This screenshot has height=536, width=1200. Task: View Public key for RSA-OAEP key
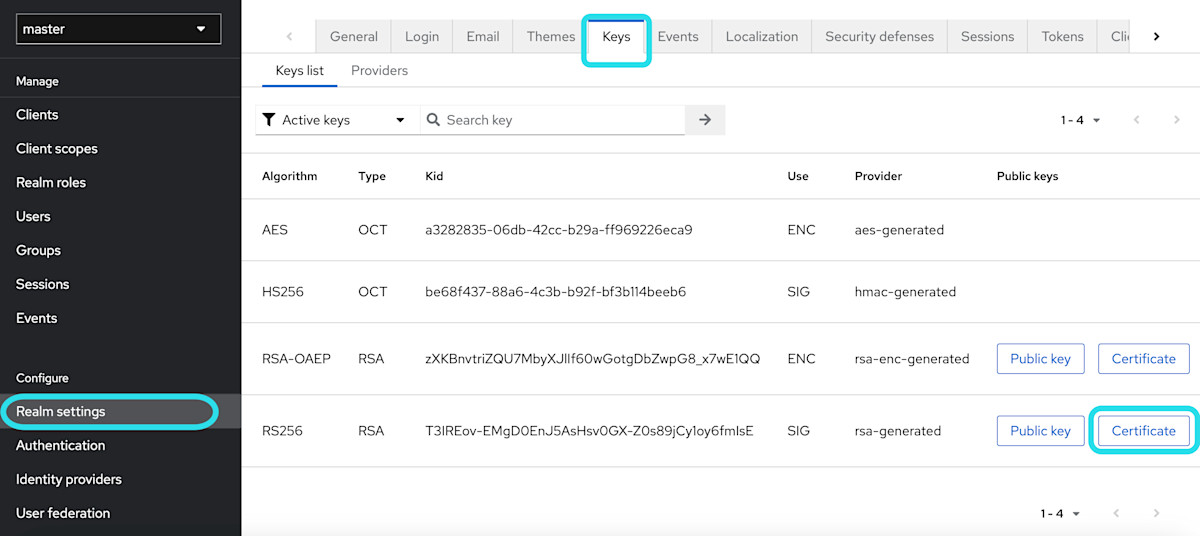coord(1040,359)
